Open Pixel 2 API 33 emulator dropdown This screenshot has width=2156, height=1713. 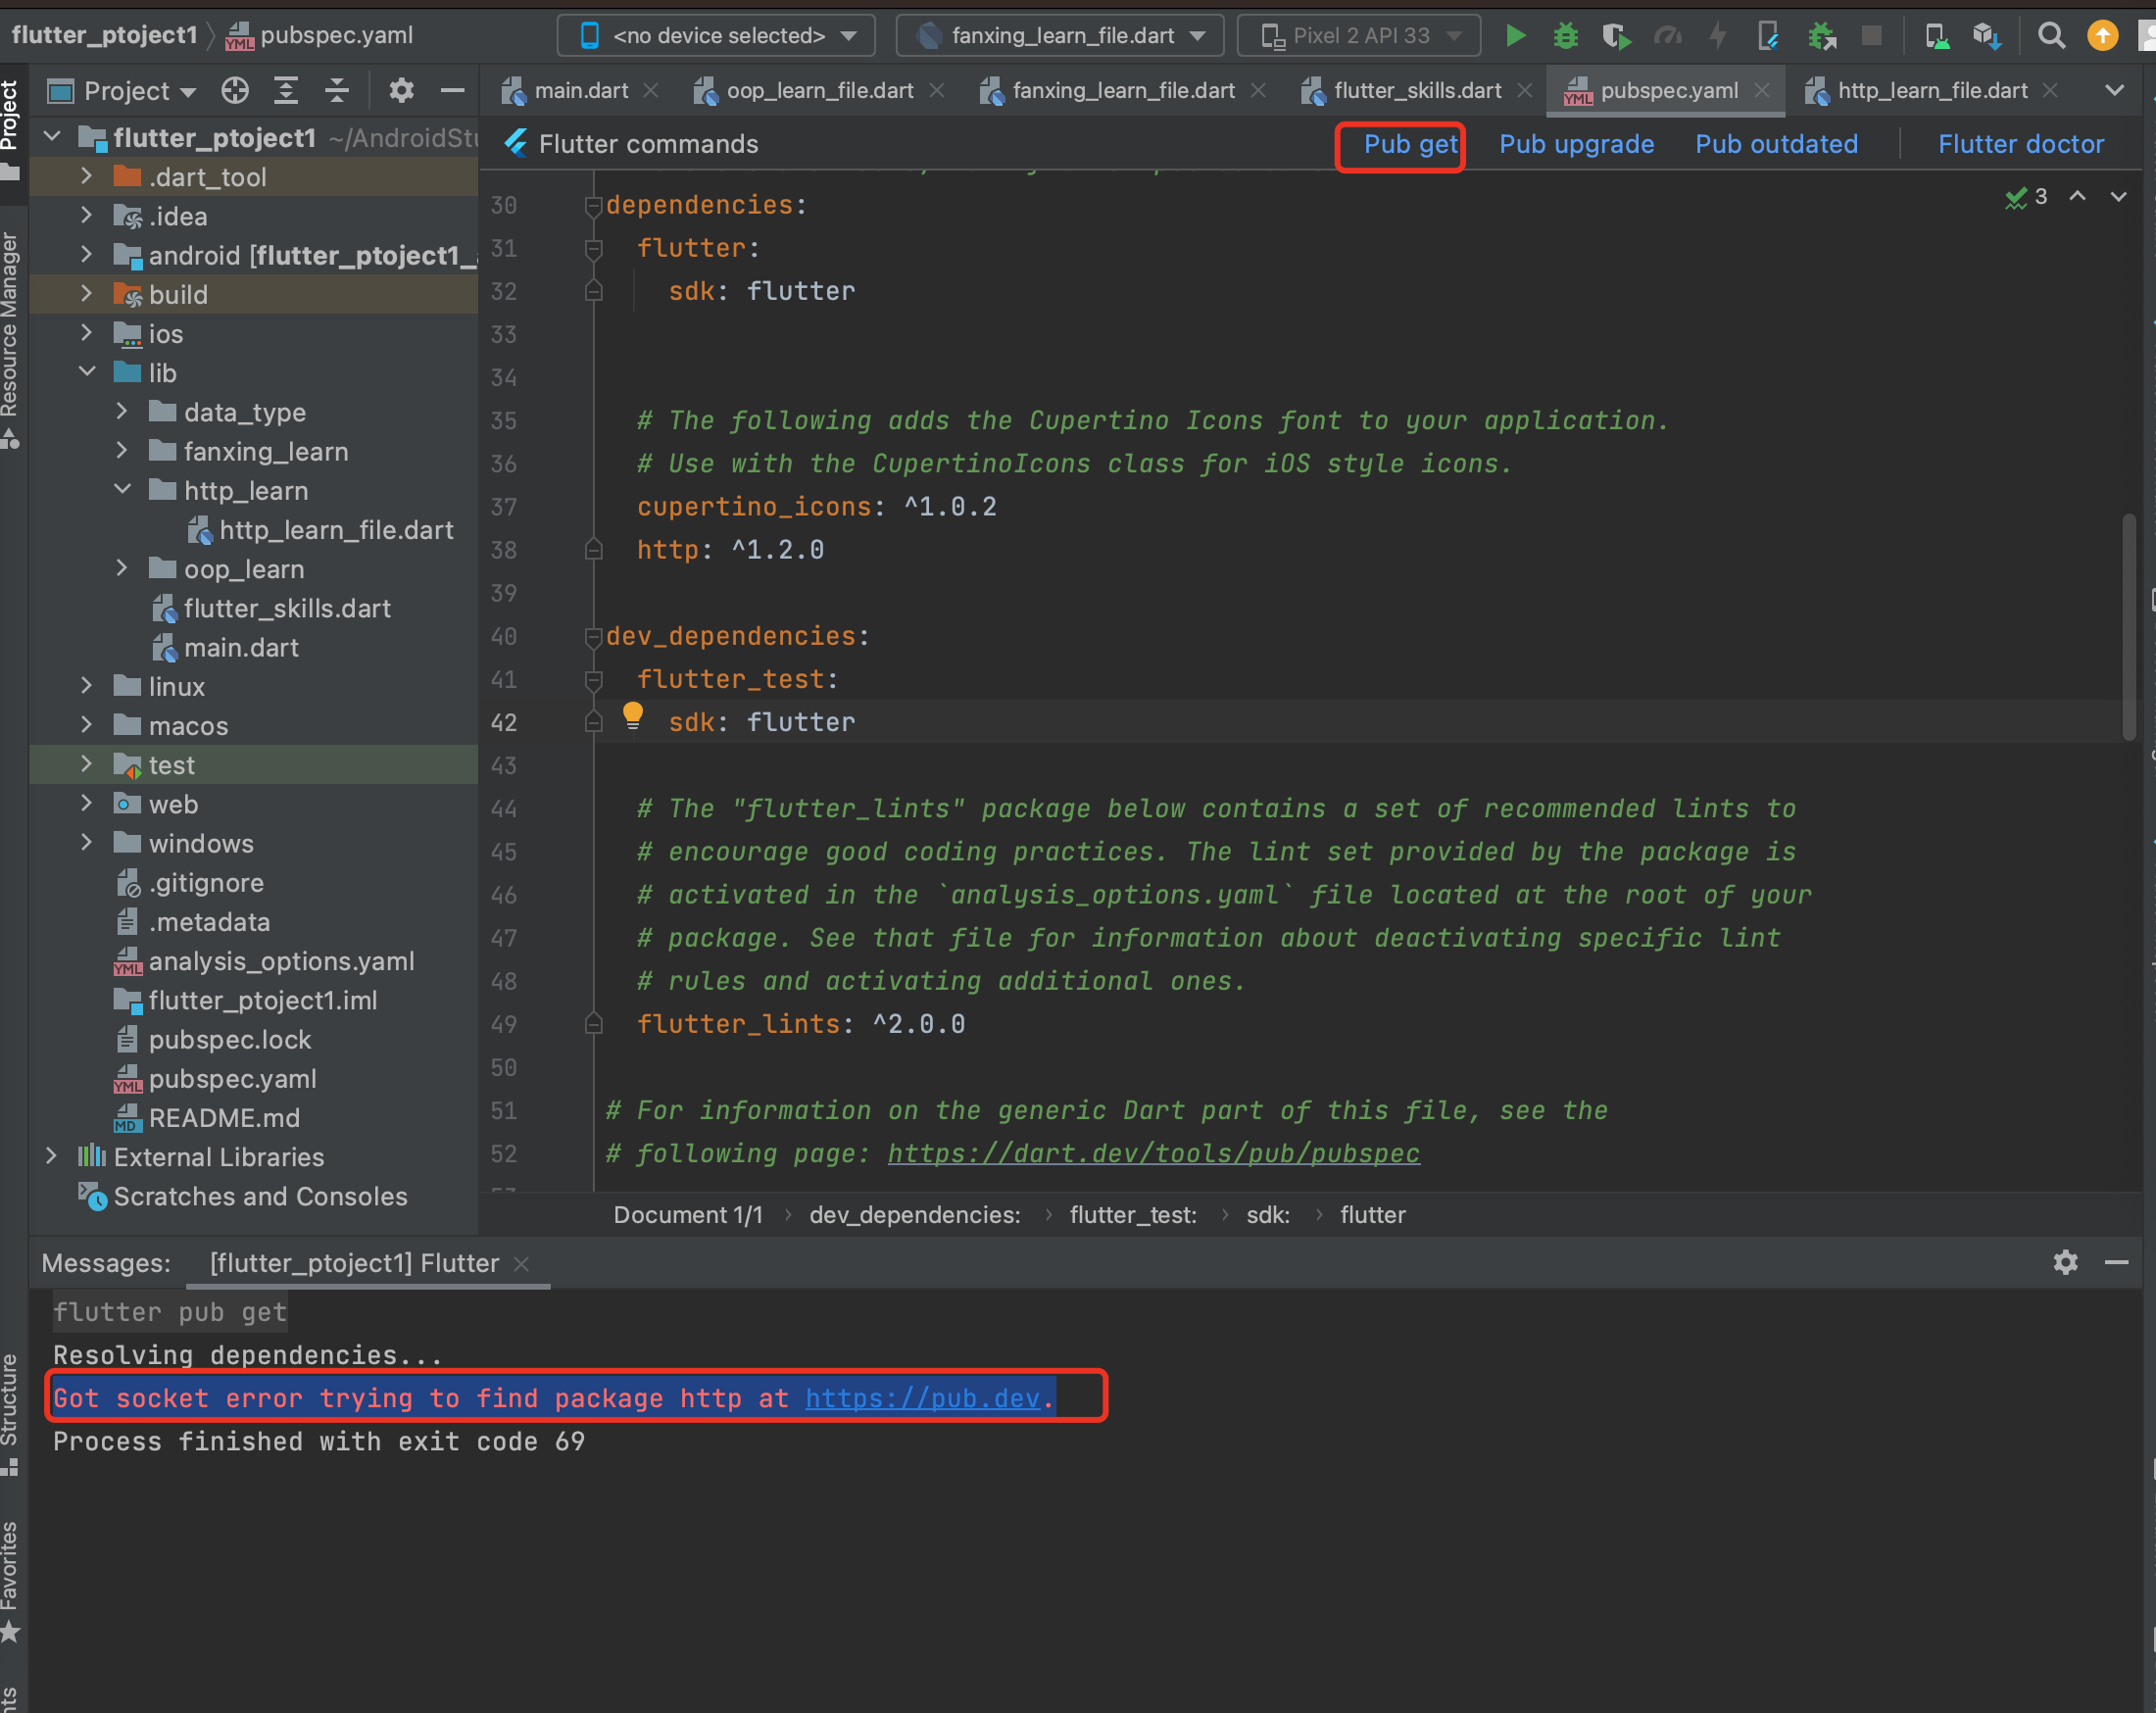tap(1359, 36)
